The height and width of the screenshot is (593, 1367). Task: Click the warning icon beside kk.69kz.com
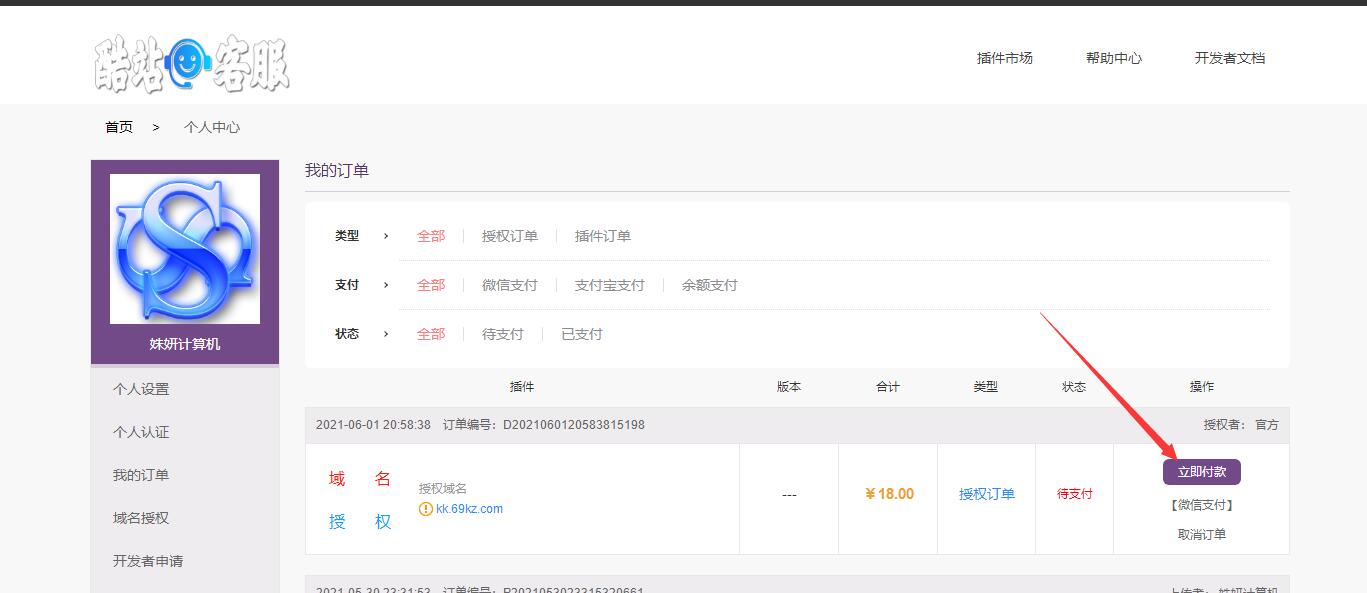[x=426, y=509]
